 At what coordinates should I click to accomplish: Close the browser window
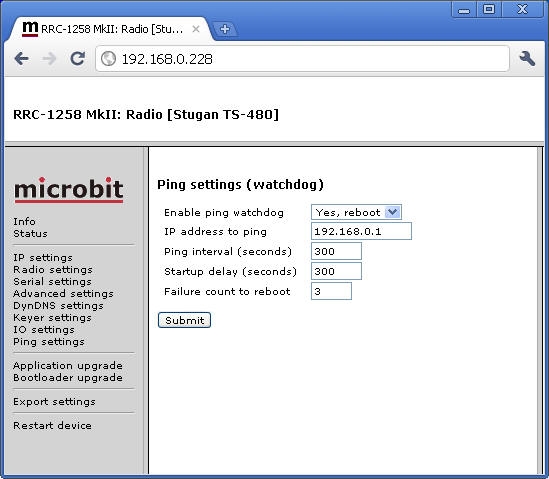click(x=522, y=10)
